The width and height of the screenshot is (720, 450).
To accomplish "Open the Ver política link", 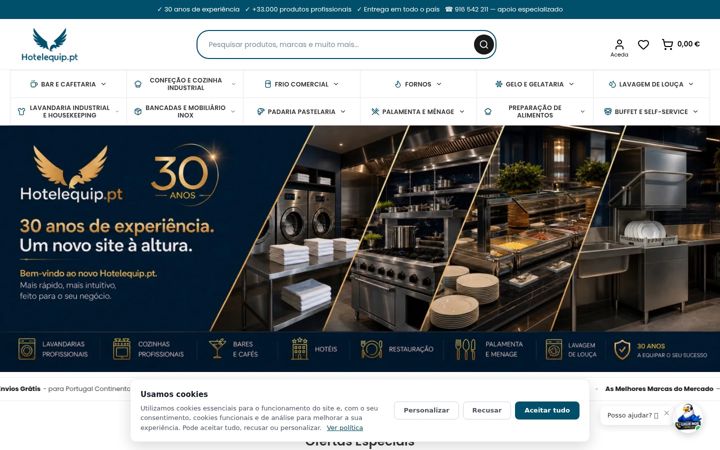I will [x=344, y=428].
